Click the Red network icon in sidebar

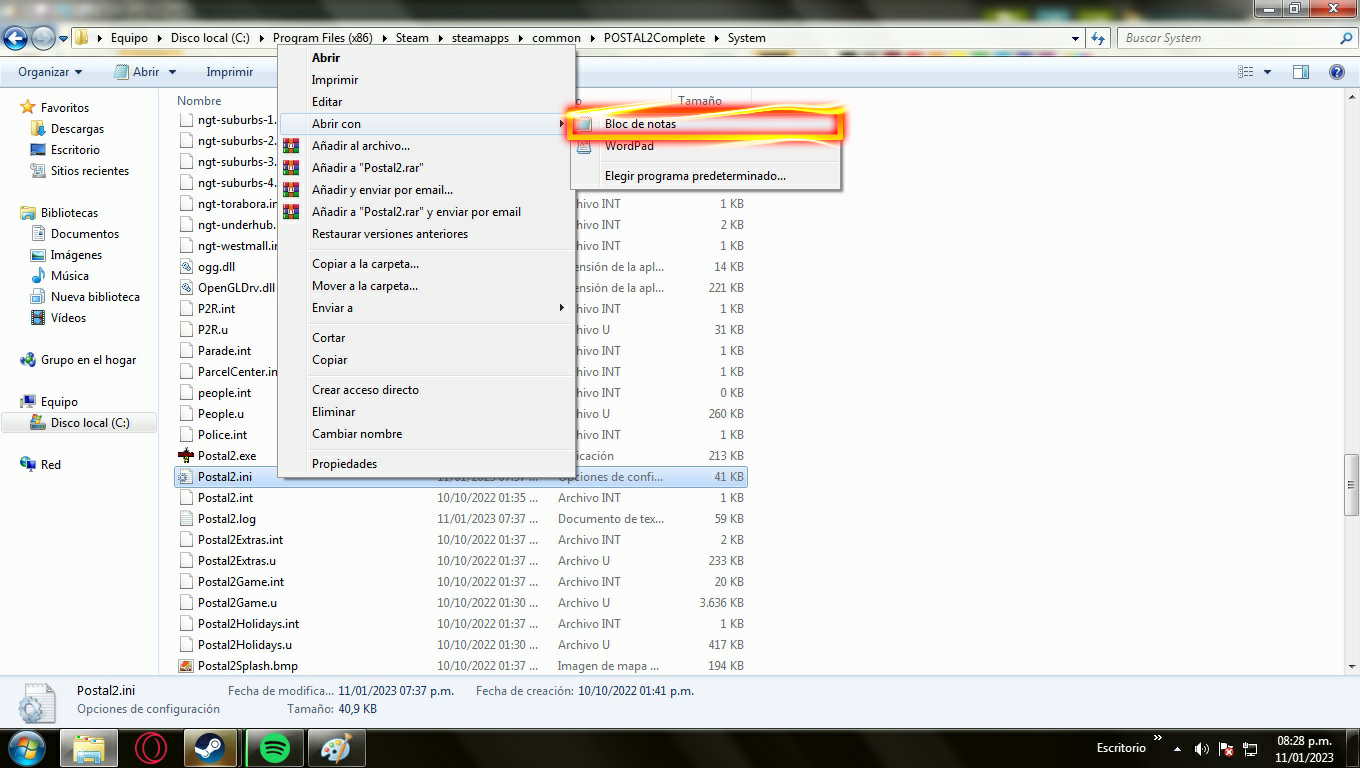click(28, 464)
